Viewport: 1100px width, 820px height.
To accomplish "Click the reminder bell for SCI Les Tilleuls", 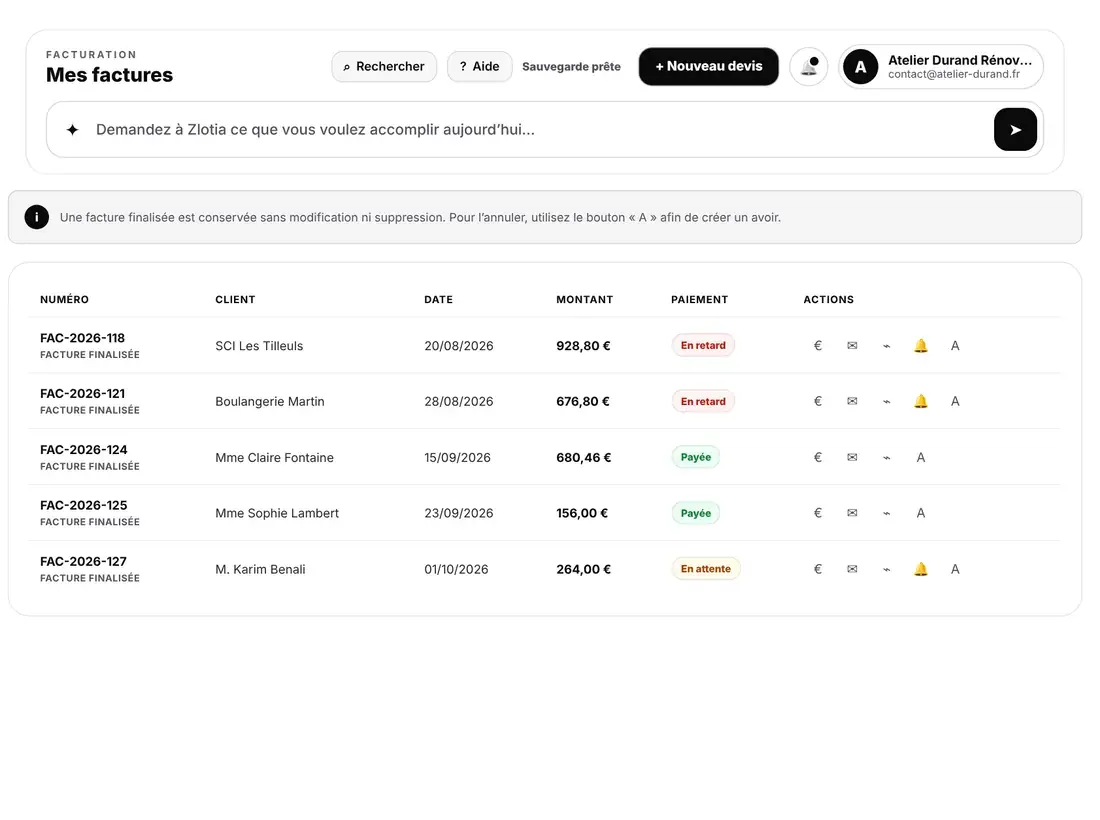I will (920, 345).
